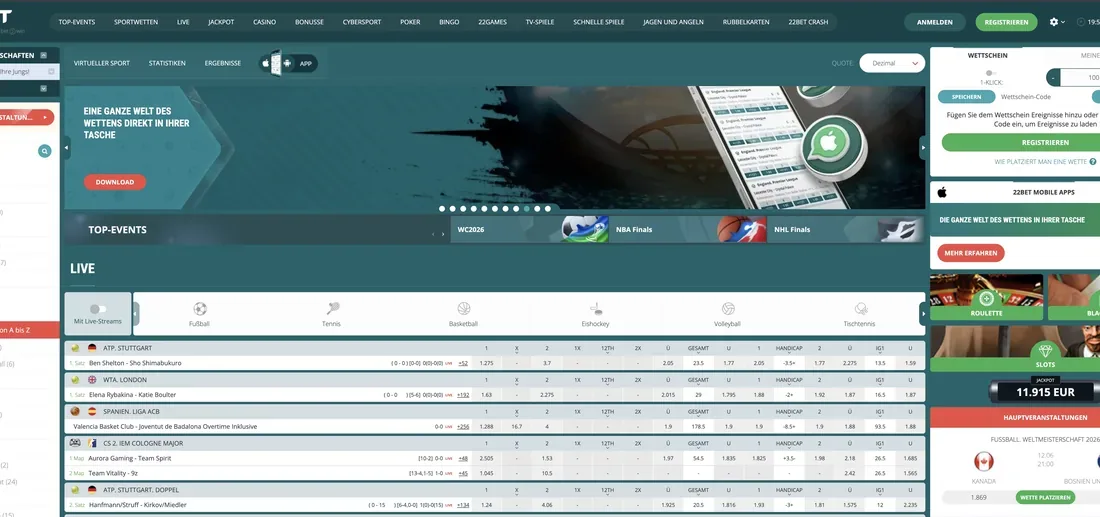This screenshot has width=1100, height=517.
Task: Click the UK flag beside WTA. LONDON
Action: point(92,380)
